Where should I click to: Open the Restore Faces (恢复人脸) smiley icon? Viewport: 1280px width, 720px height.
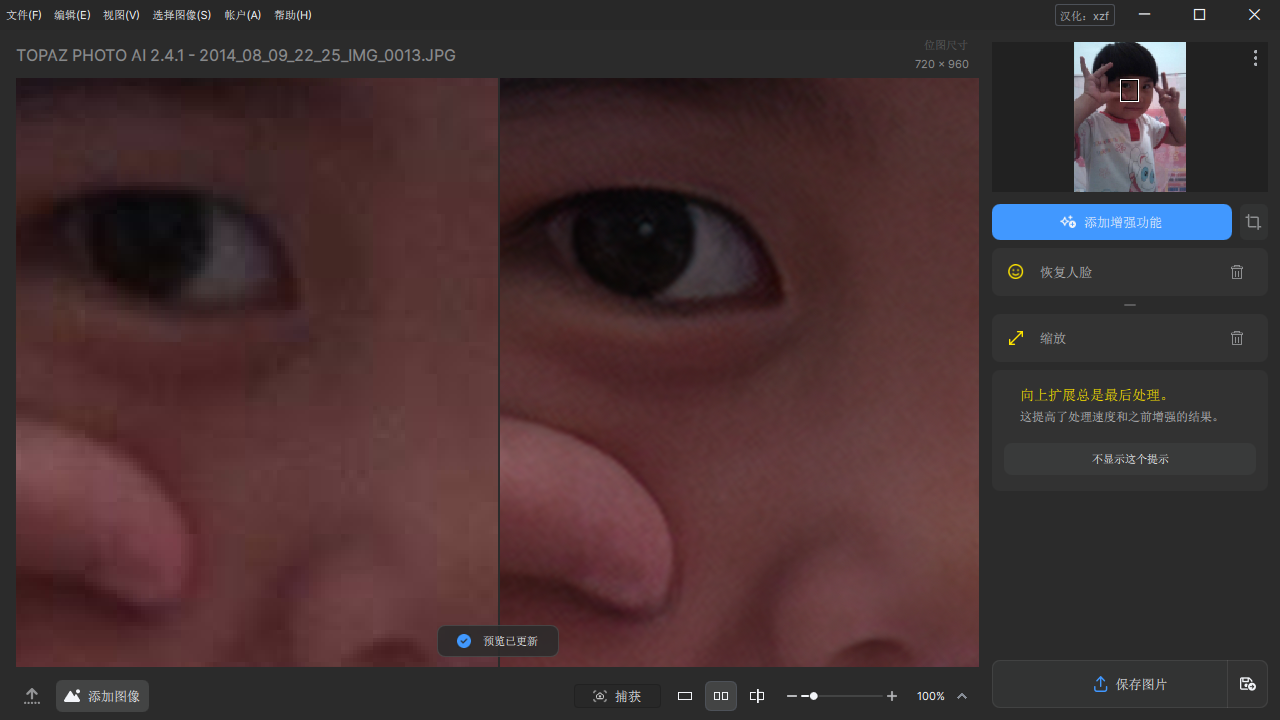click(x=1014, y=271)
